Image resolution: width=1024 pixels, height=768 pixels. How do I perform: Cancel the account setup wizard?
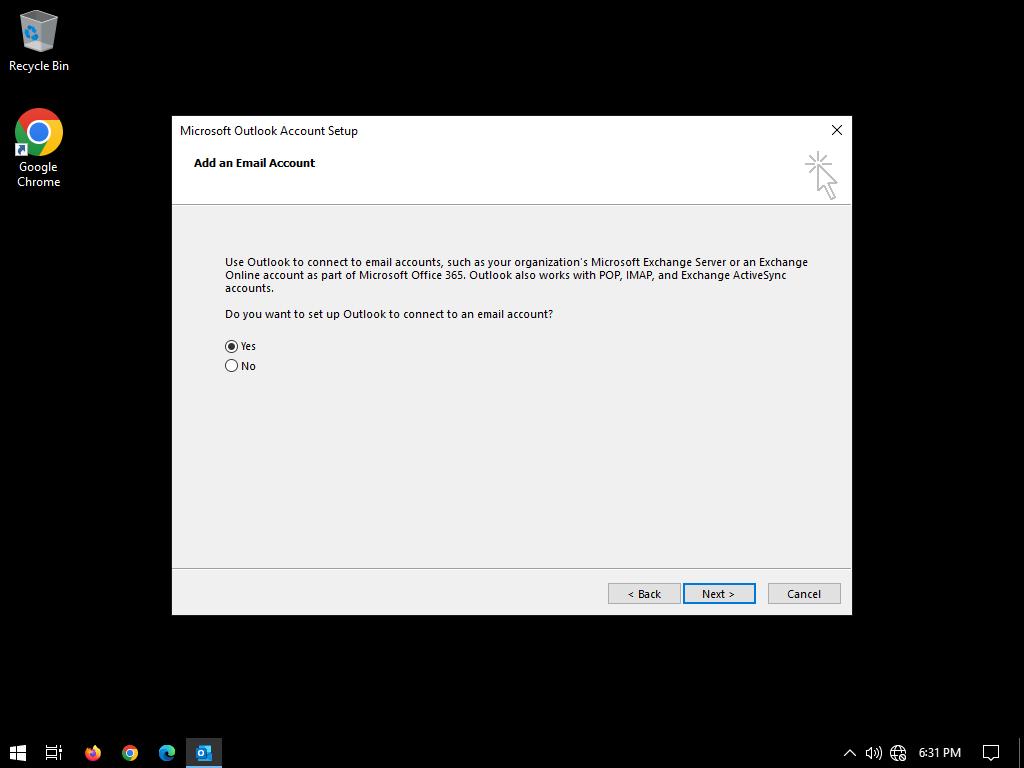pyautogui.click(x=803, y=594)
